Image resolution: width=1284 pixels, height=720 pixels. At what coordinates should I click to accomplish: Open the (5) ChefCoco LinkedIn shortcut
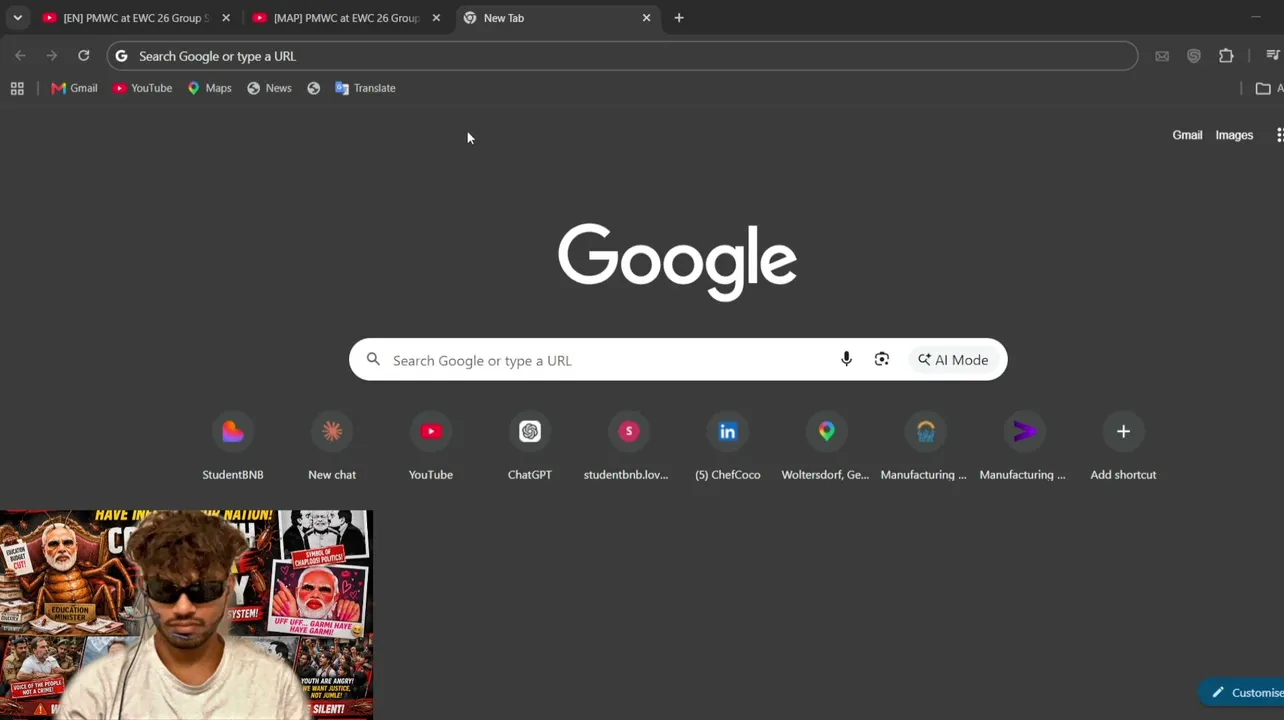[728, 446]
